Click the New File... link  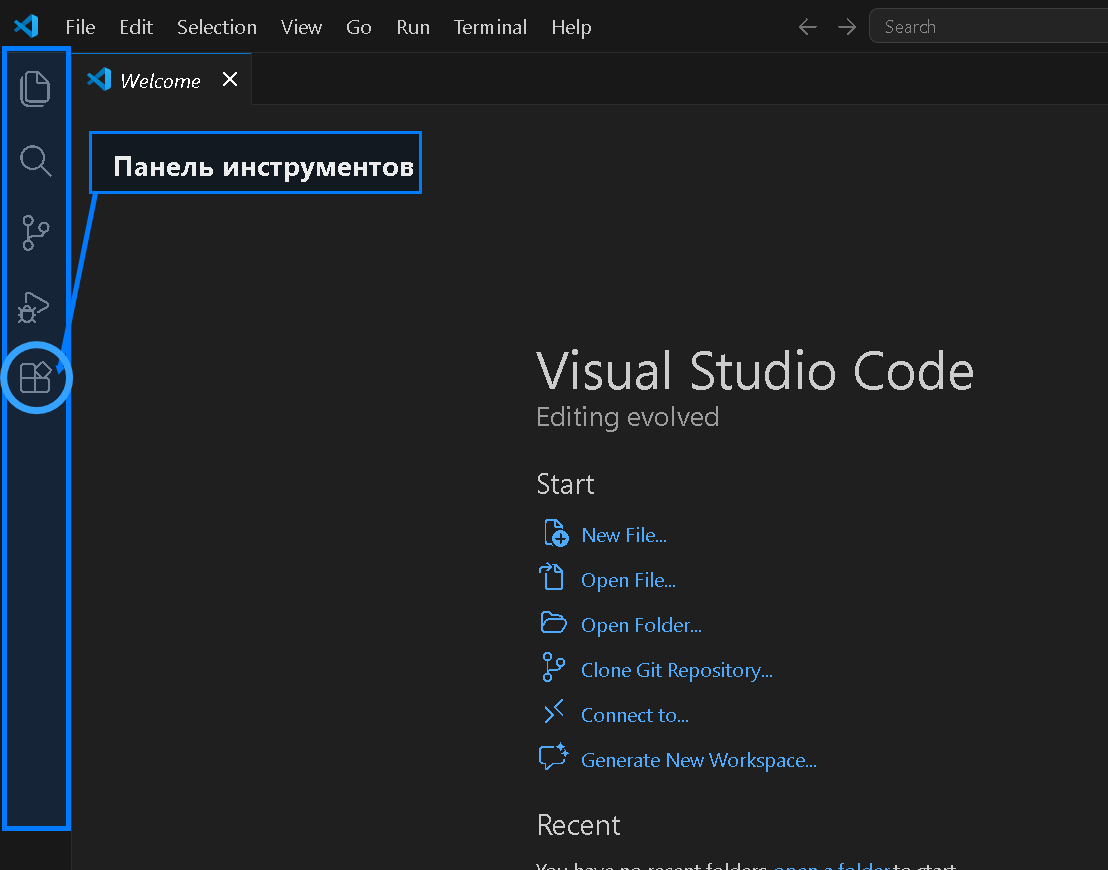pos(624,535)
